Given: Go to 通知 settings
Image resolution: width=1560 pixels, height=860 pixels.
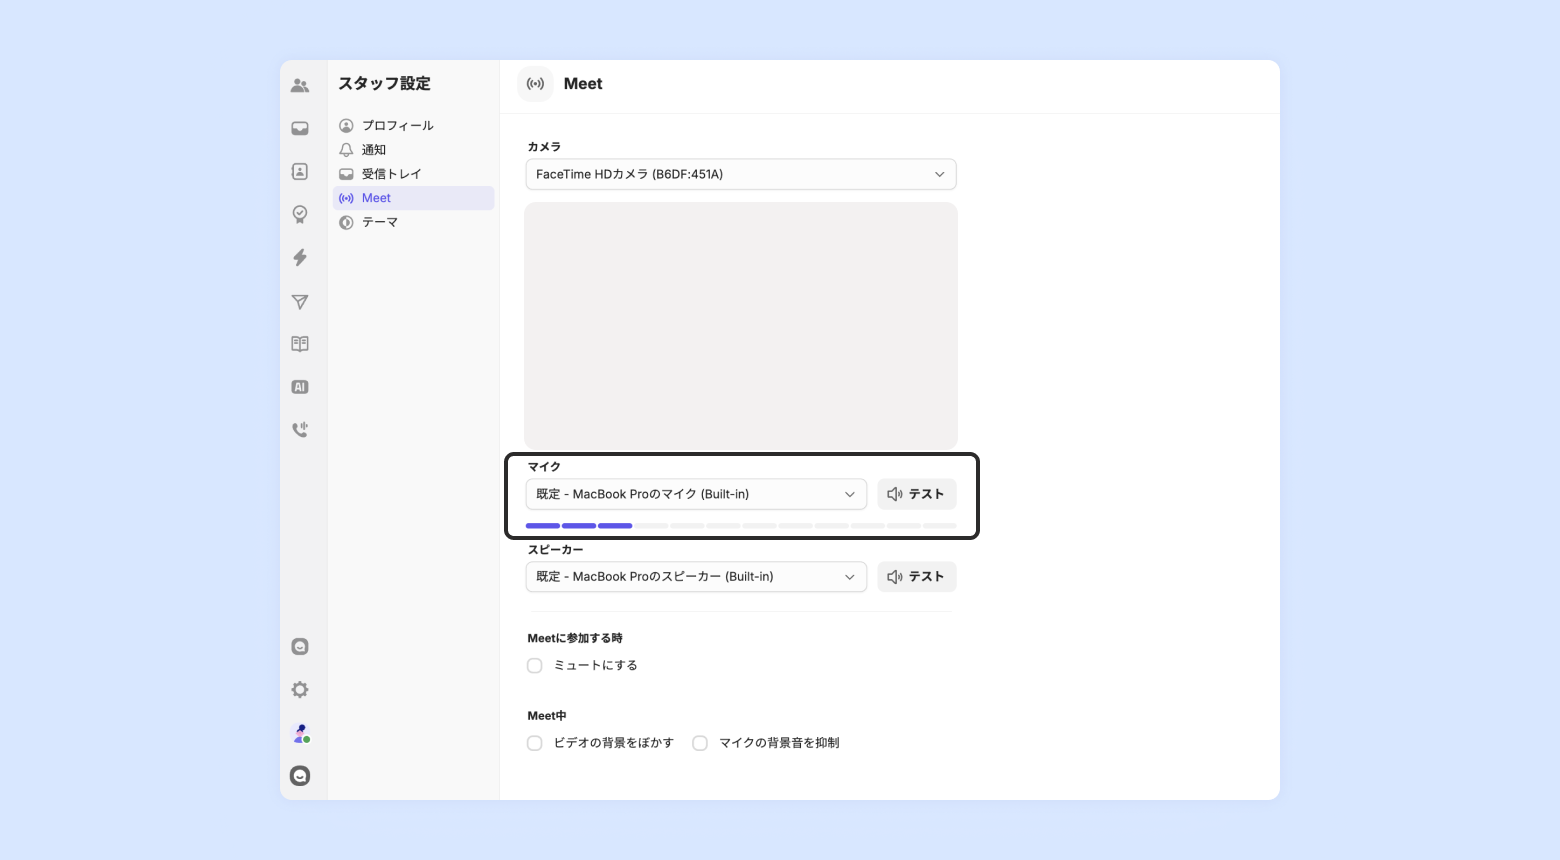Looking at the screenshot, I should (x=413, y=150).
